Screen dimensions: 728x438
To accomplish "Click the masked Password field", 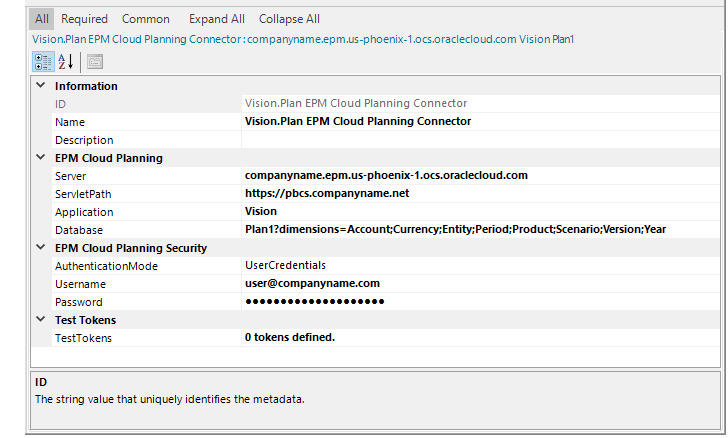I will (x=481, y=302).
